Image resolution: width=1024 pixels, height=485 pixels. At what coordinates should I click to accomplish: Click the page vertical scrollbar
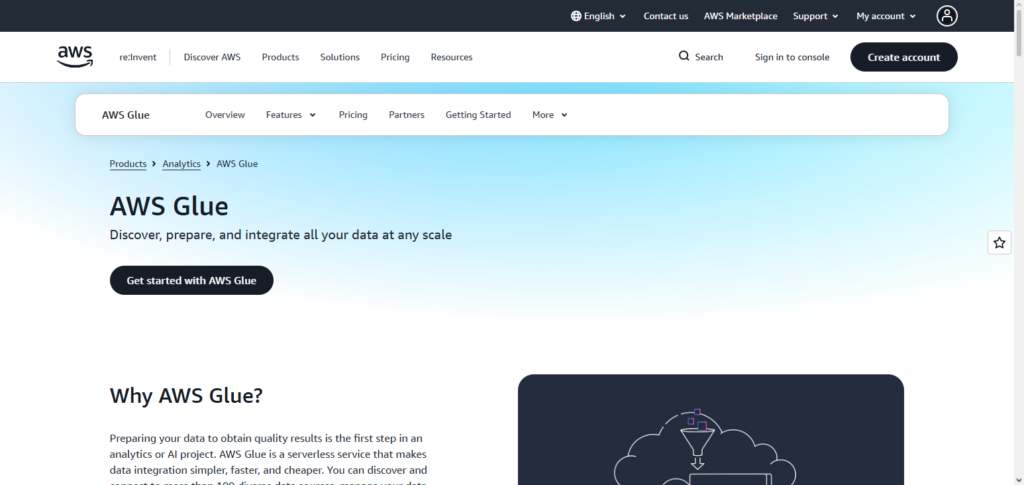point(1018,242)
